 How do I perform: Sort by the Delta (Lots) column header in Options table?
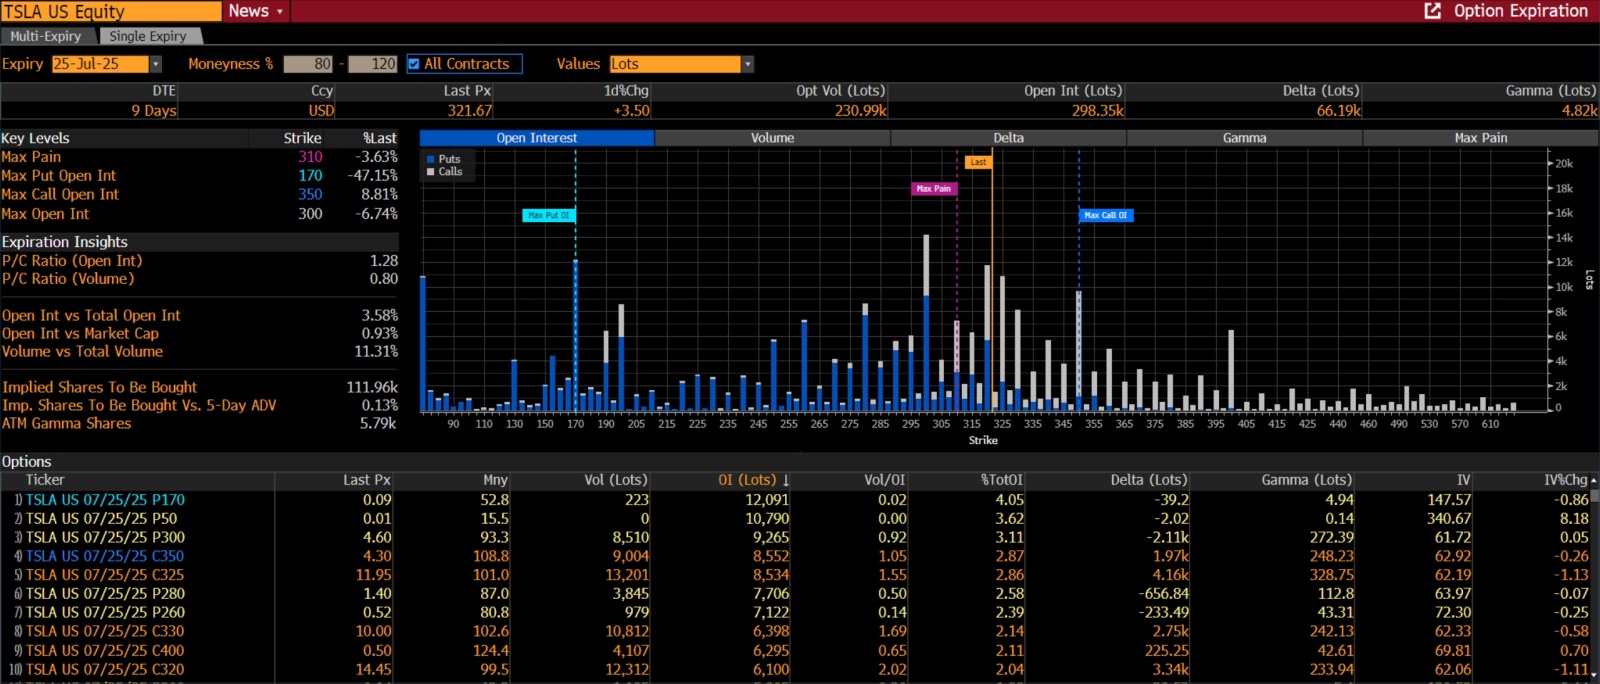point(1149,480)
